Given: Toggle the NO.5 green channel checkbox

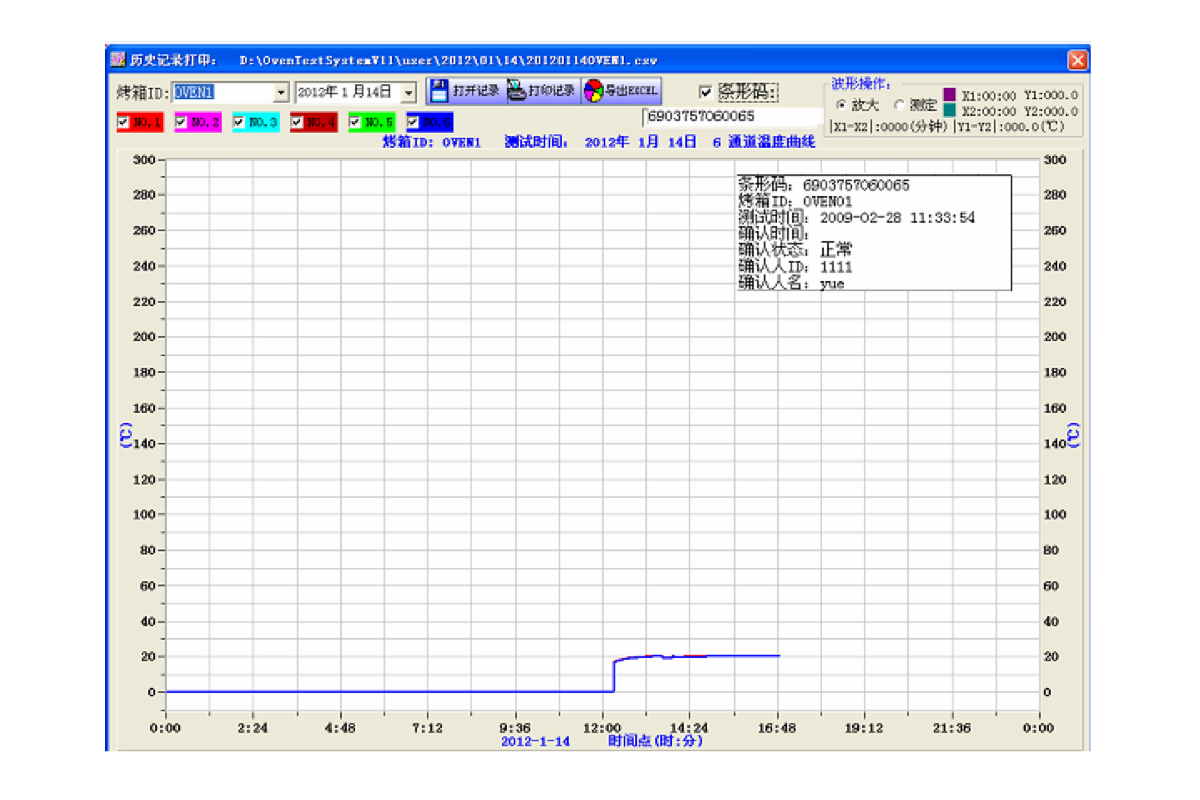Looking at the screenshot, I should (x=356, y=122).
